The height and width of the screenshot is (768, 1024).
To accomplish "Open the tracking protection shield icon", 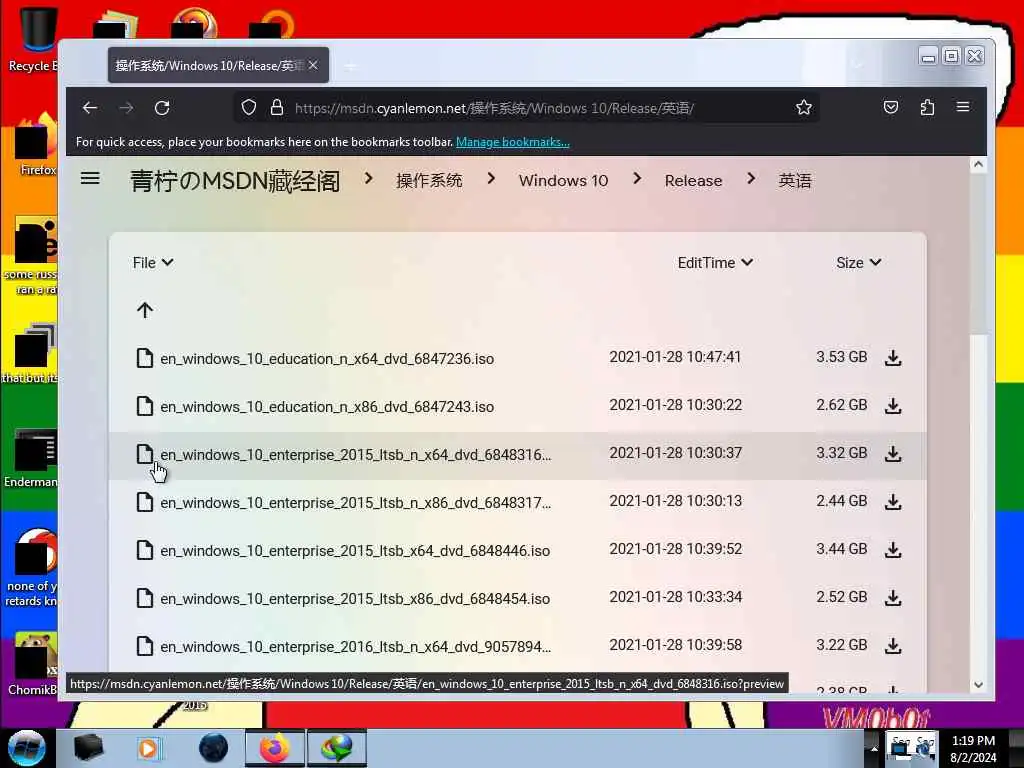I will [249, 107].
